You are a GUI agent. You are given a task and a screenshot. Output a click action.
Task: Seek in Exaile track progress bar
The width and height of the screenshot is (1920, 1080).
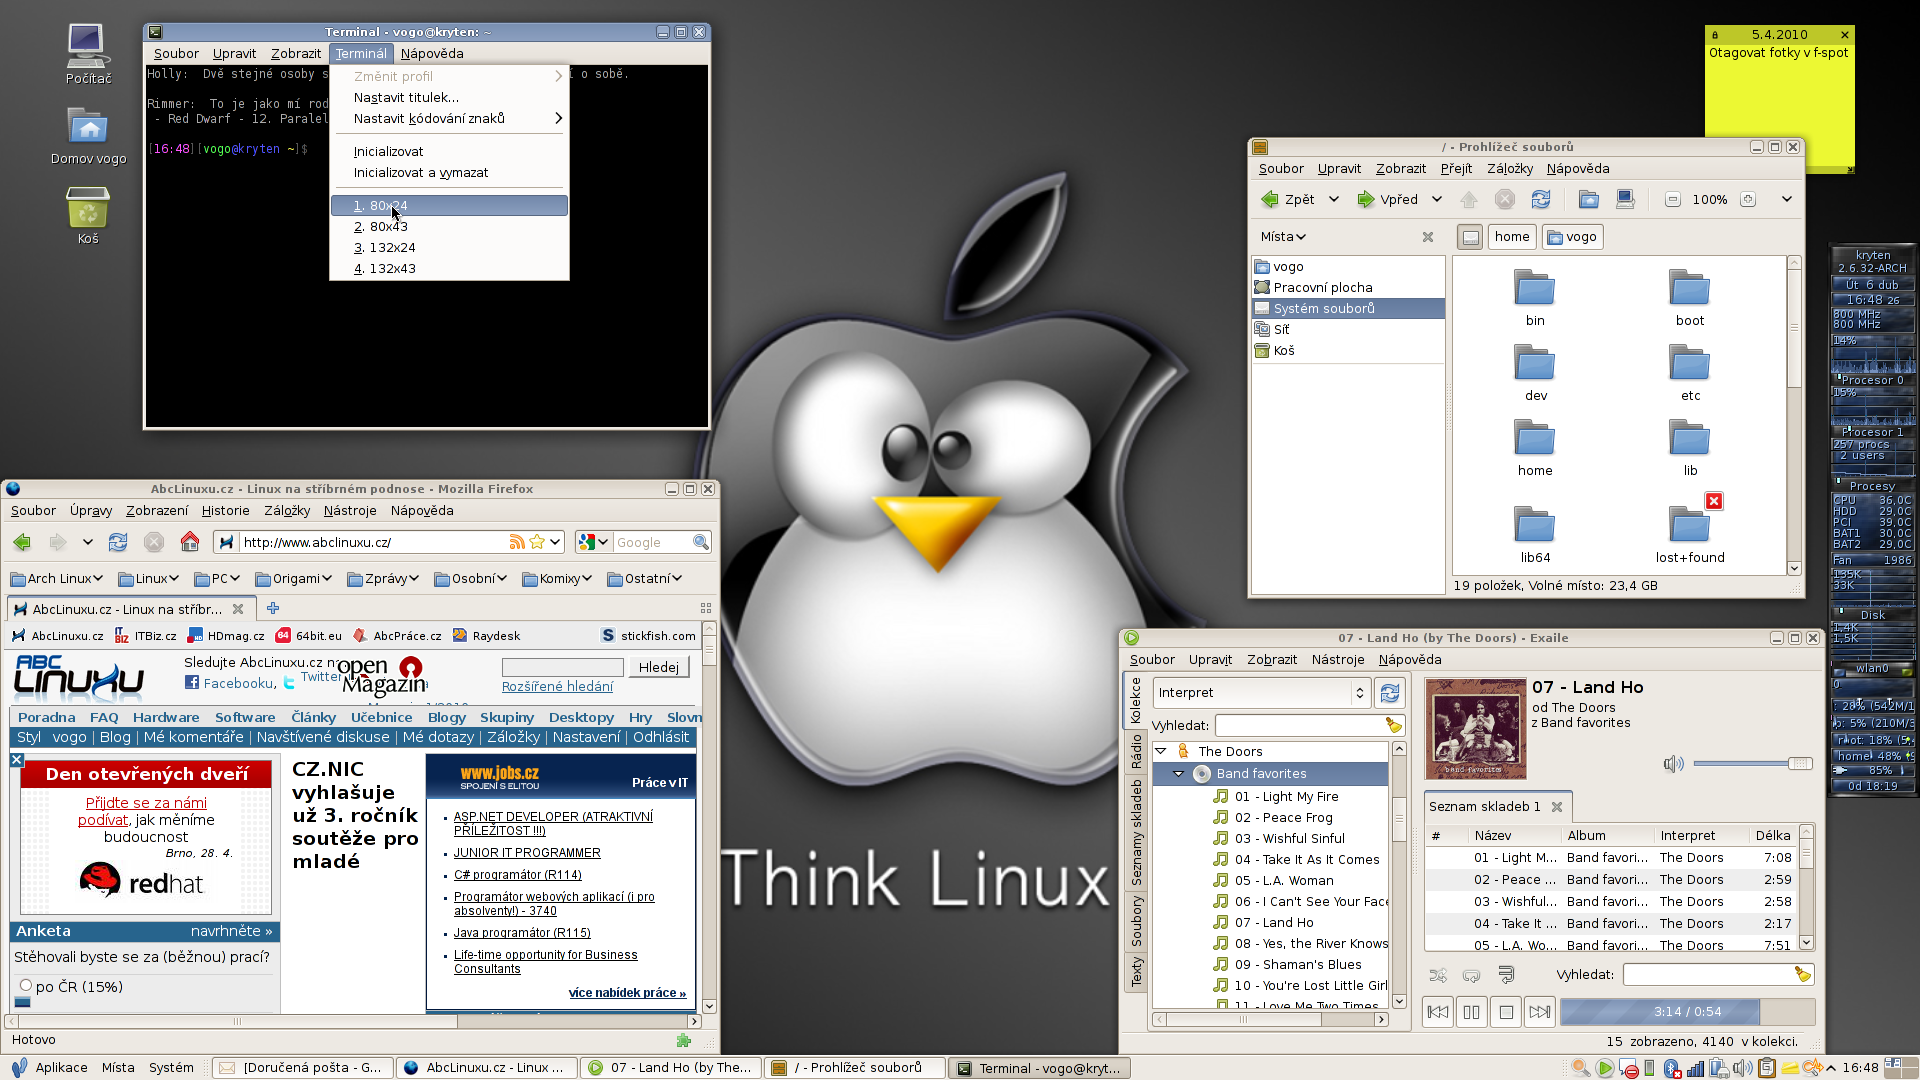[1687, 1012]
